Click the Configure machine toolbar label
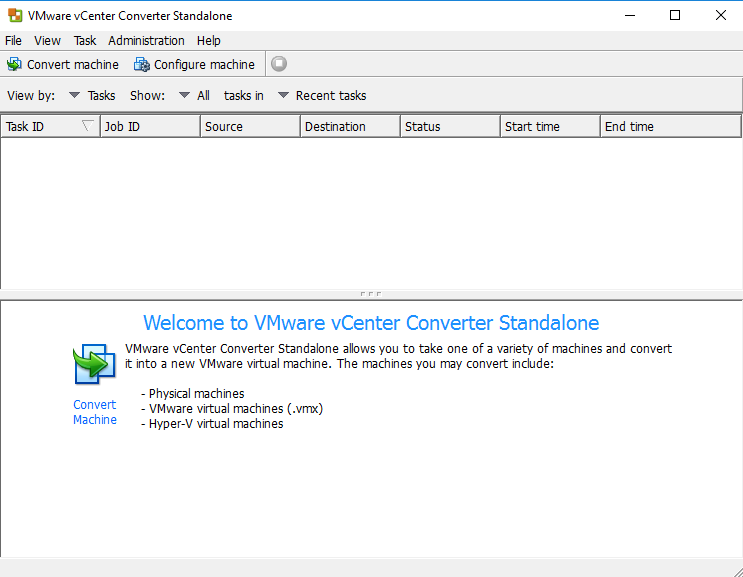The width and height of the screenshot is (743, 577). (204, 64)
